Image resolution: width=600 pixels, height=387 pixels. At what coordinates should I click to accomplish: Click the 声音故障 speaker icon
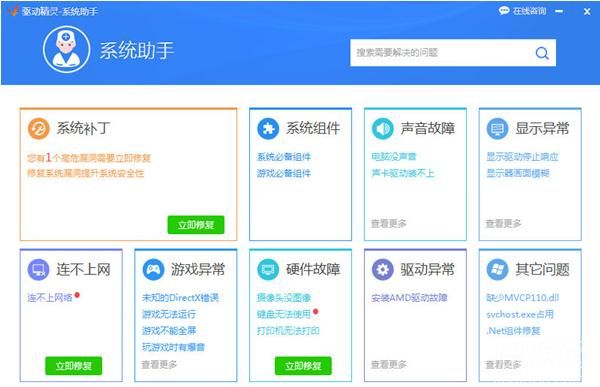(383, 128)
